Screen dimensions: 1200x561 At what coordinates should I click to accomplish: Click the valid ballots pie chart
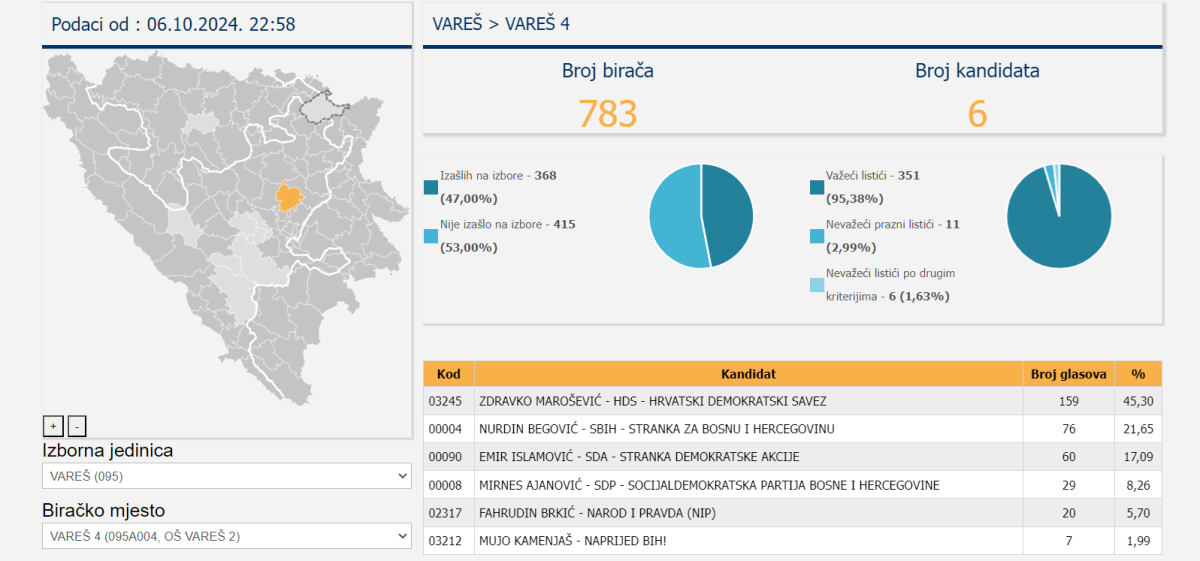(x=1059, y=215)
